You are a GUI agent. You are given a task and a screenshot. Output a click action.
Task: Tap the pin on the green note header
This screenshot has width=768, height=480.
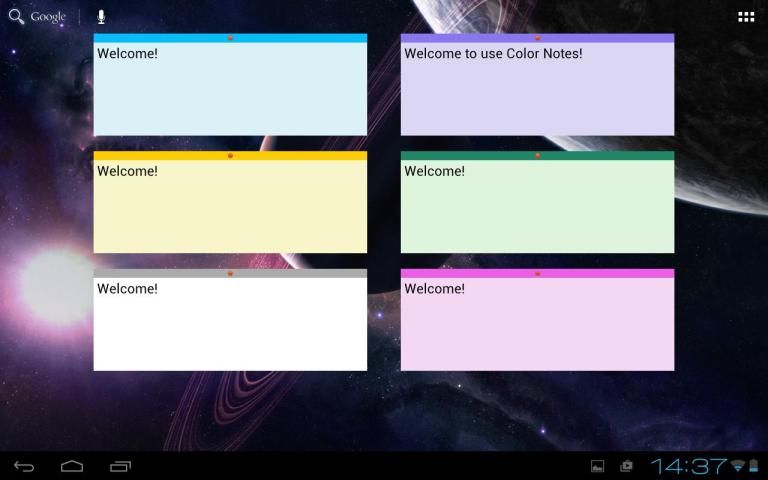tap(537, 156)
